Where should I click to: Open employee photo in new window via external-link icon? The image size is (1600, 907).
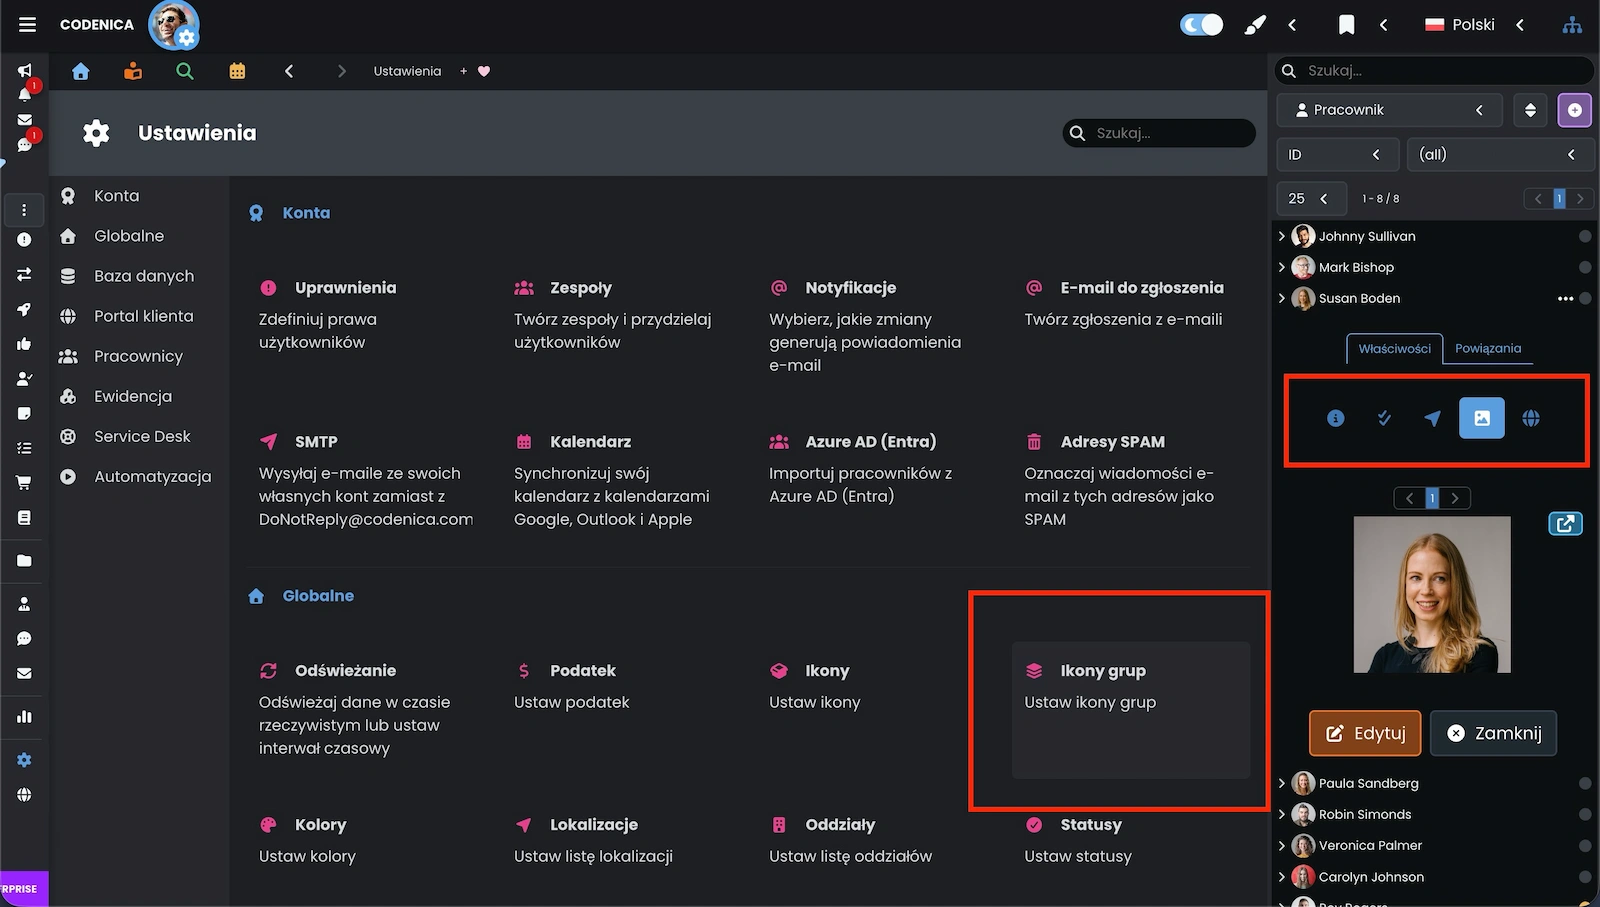[1566, 523]
